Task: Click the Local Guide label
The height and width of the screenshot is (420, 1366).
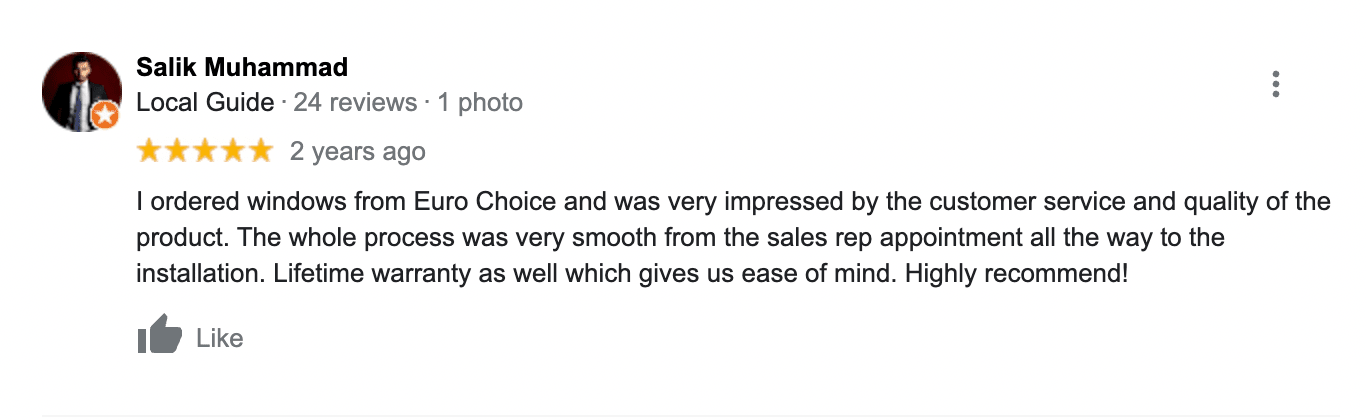Action: [x=205, y=102]
